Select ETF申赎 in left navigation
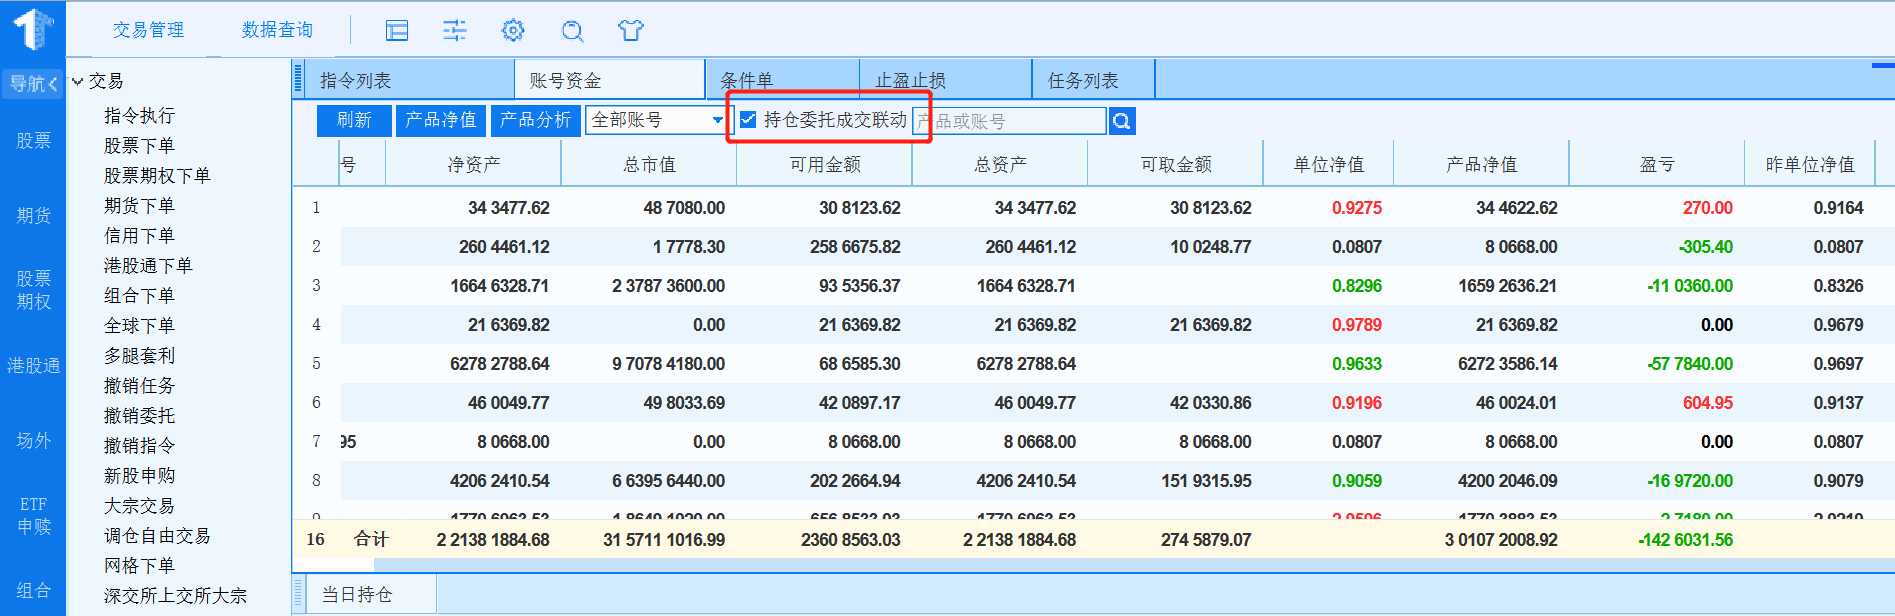This screenshot has height=616, width=1895. [33, 515]
